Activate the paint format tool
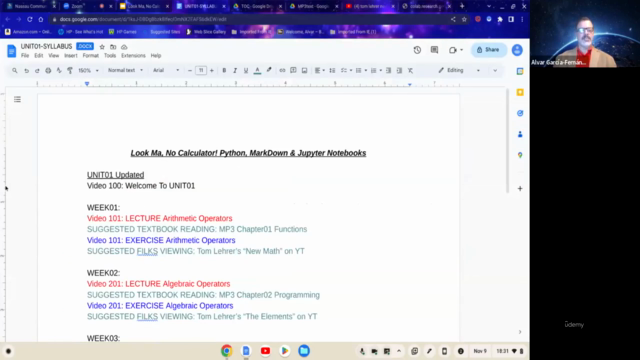Viewport: 640px width, 360px height. (x=70, y=71)
